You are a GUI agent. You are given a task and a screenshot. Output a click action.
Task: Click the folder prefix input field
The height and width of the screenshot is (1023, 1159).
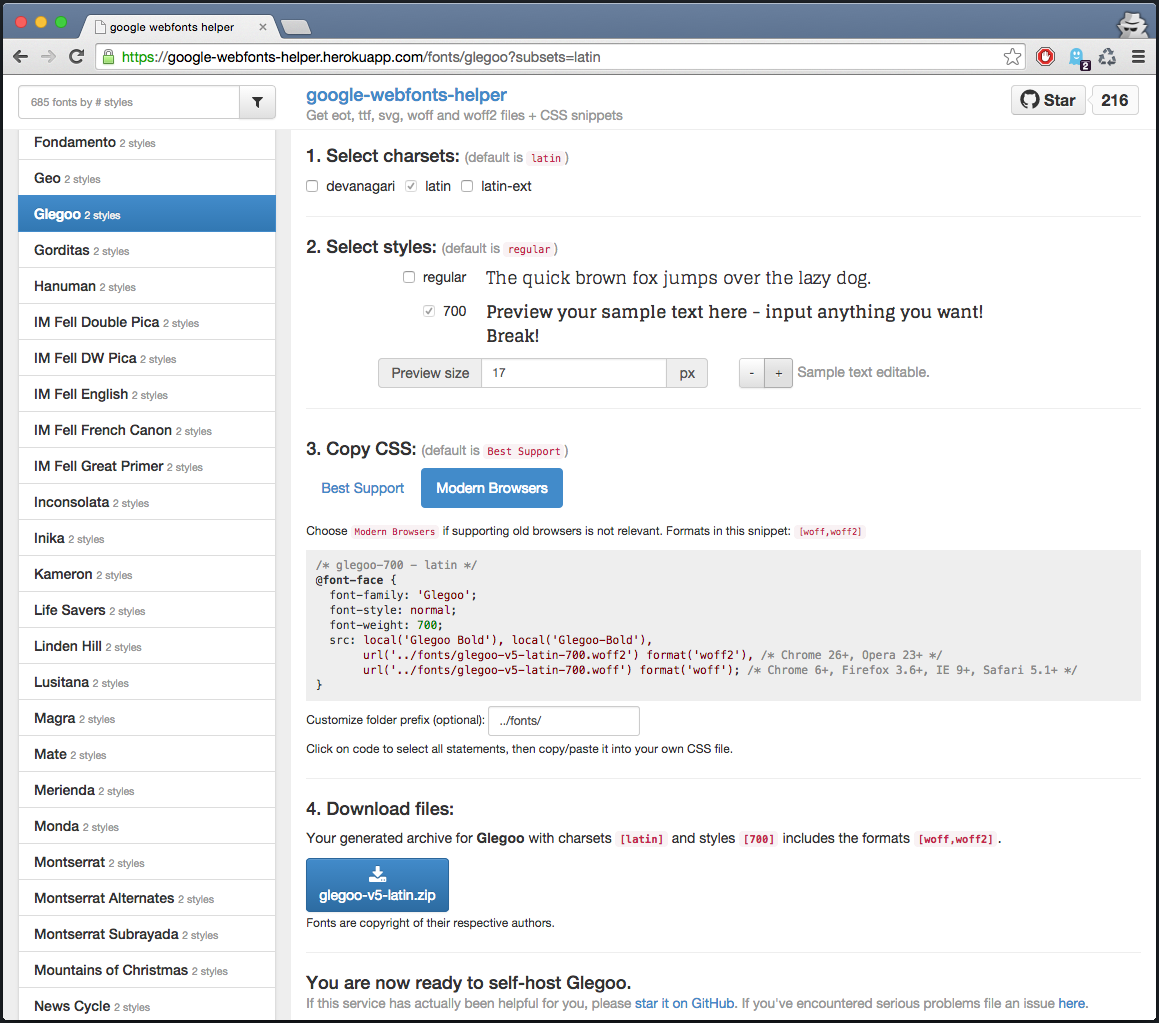coord(563,720)
